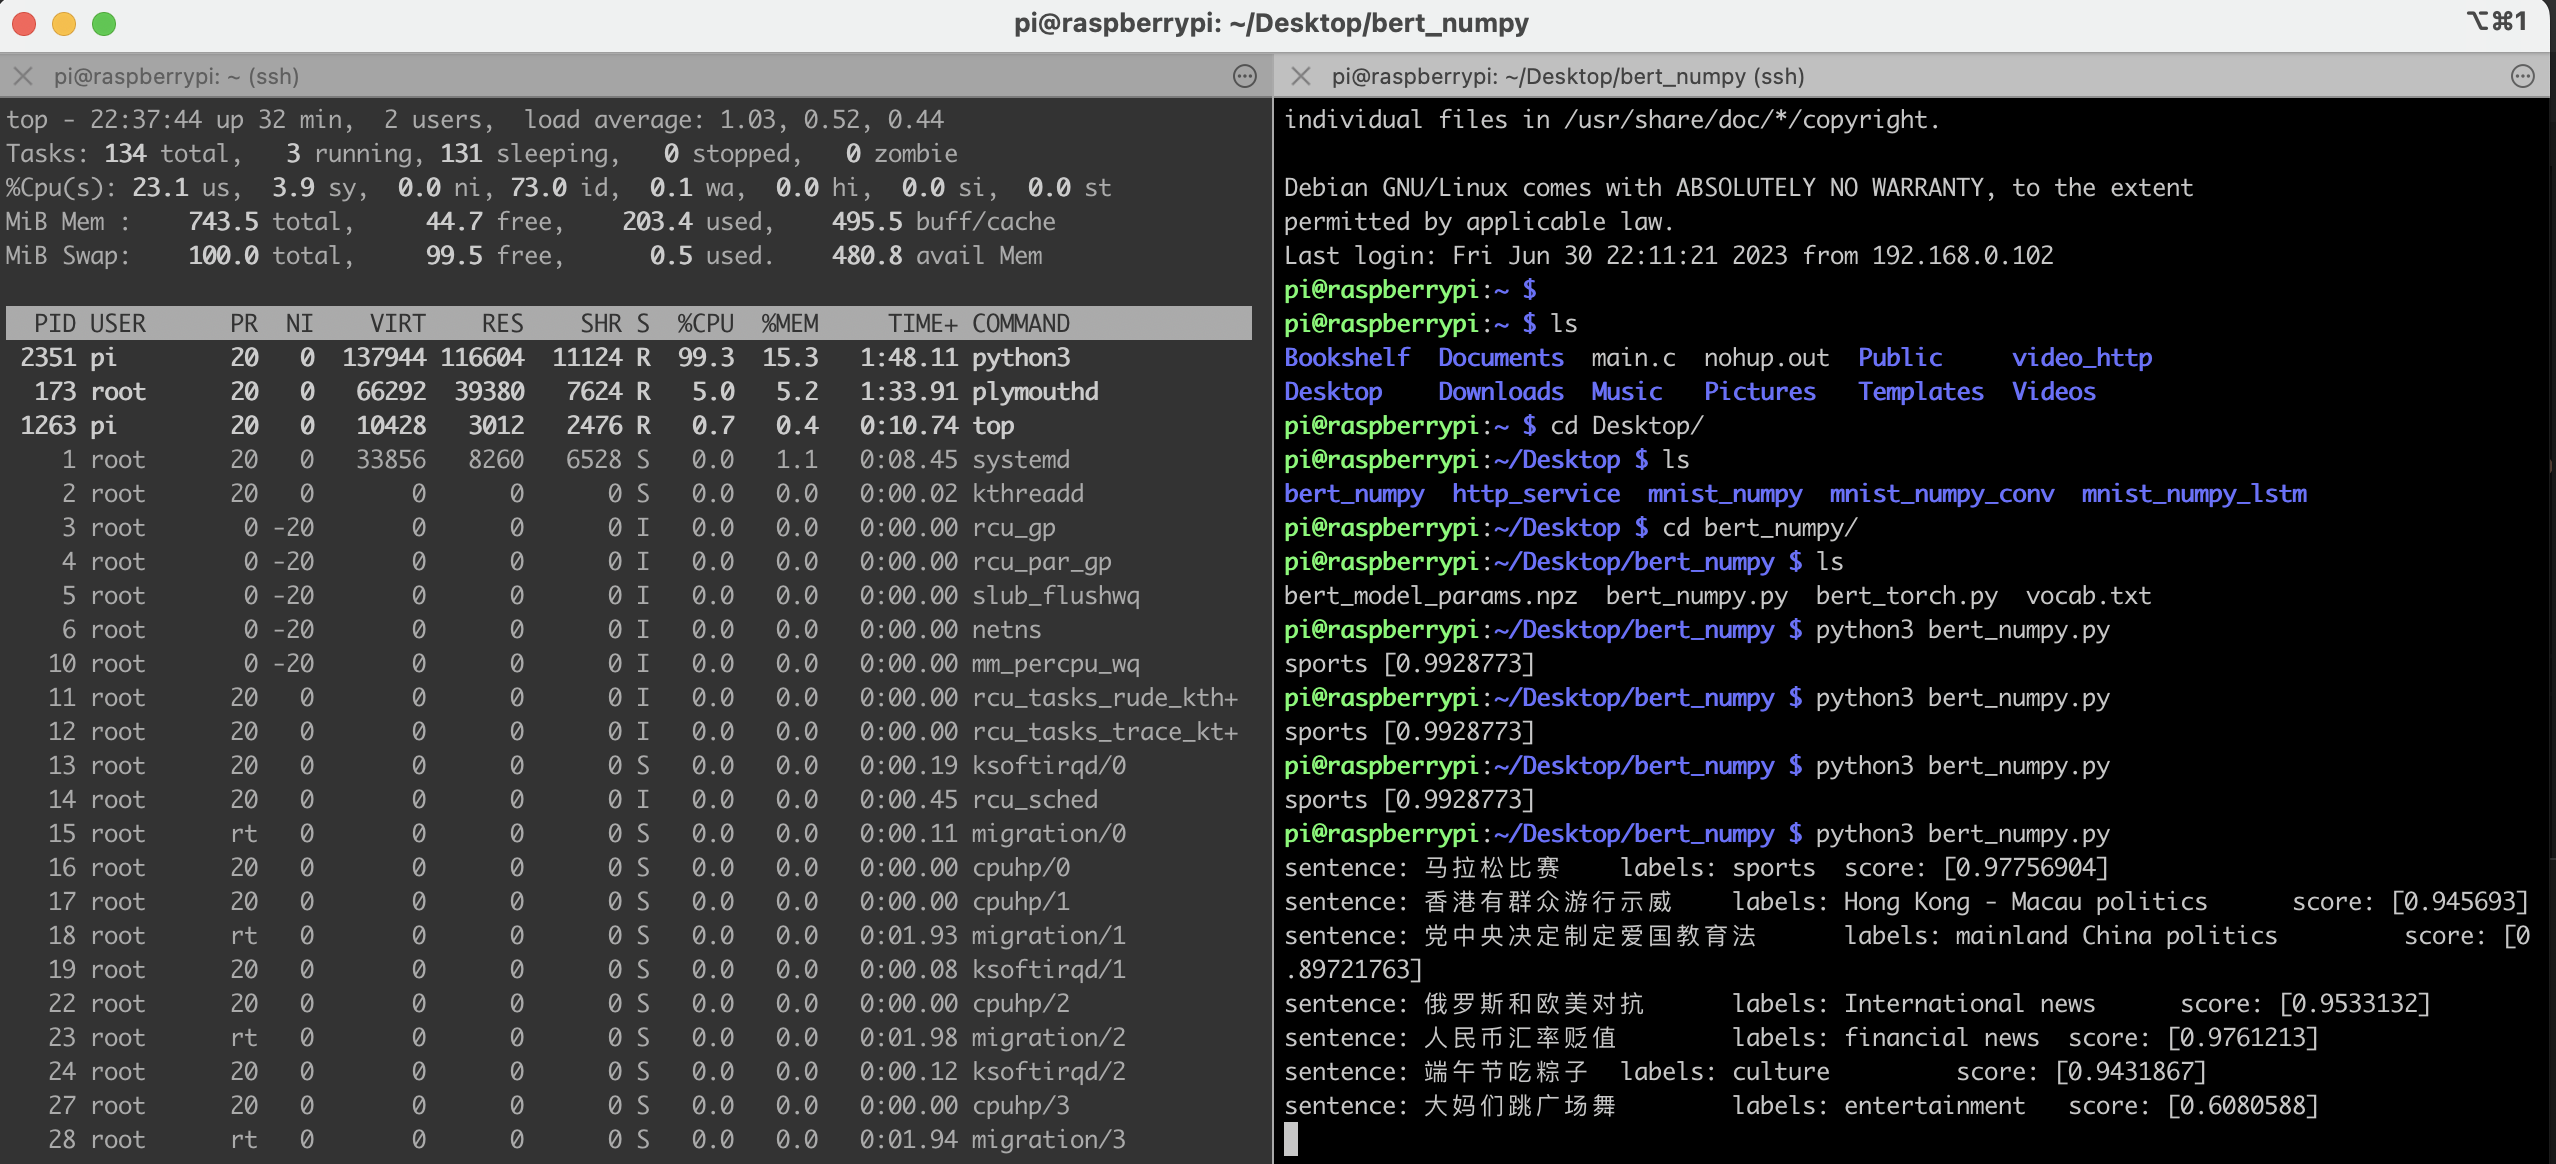Click the 'Bookshelf' directory name in ls output

[x=1347, y=358]
